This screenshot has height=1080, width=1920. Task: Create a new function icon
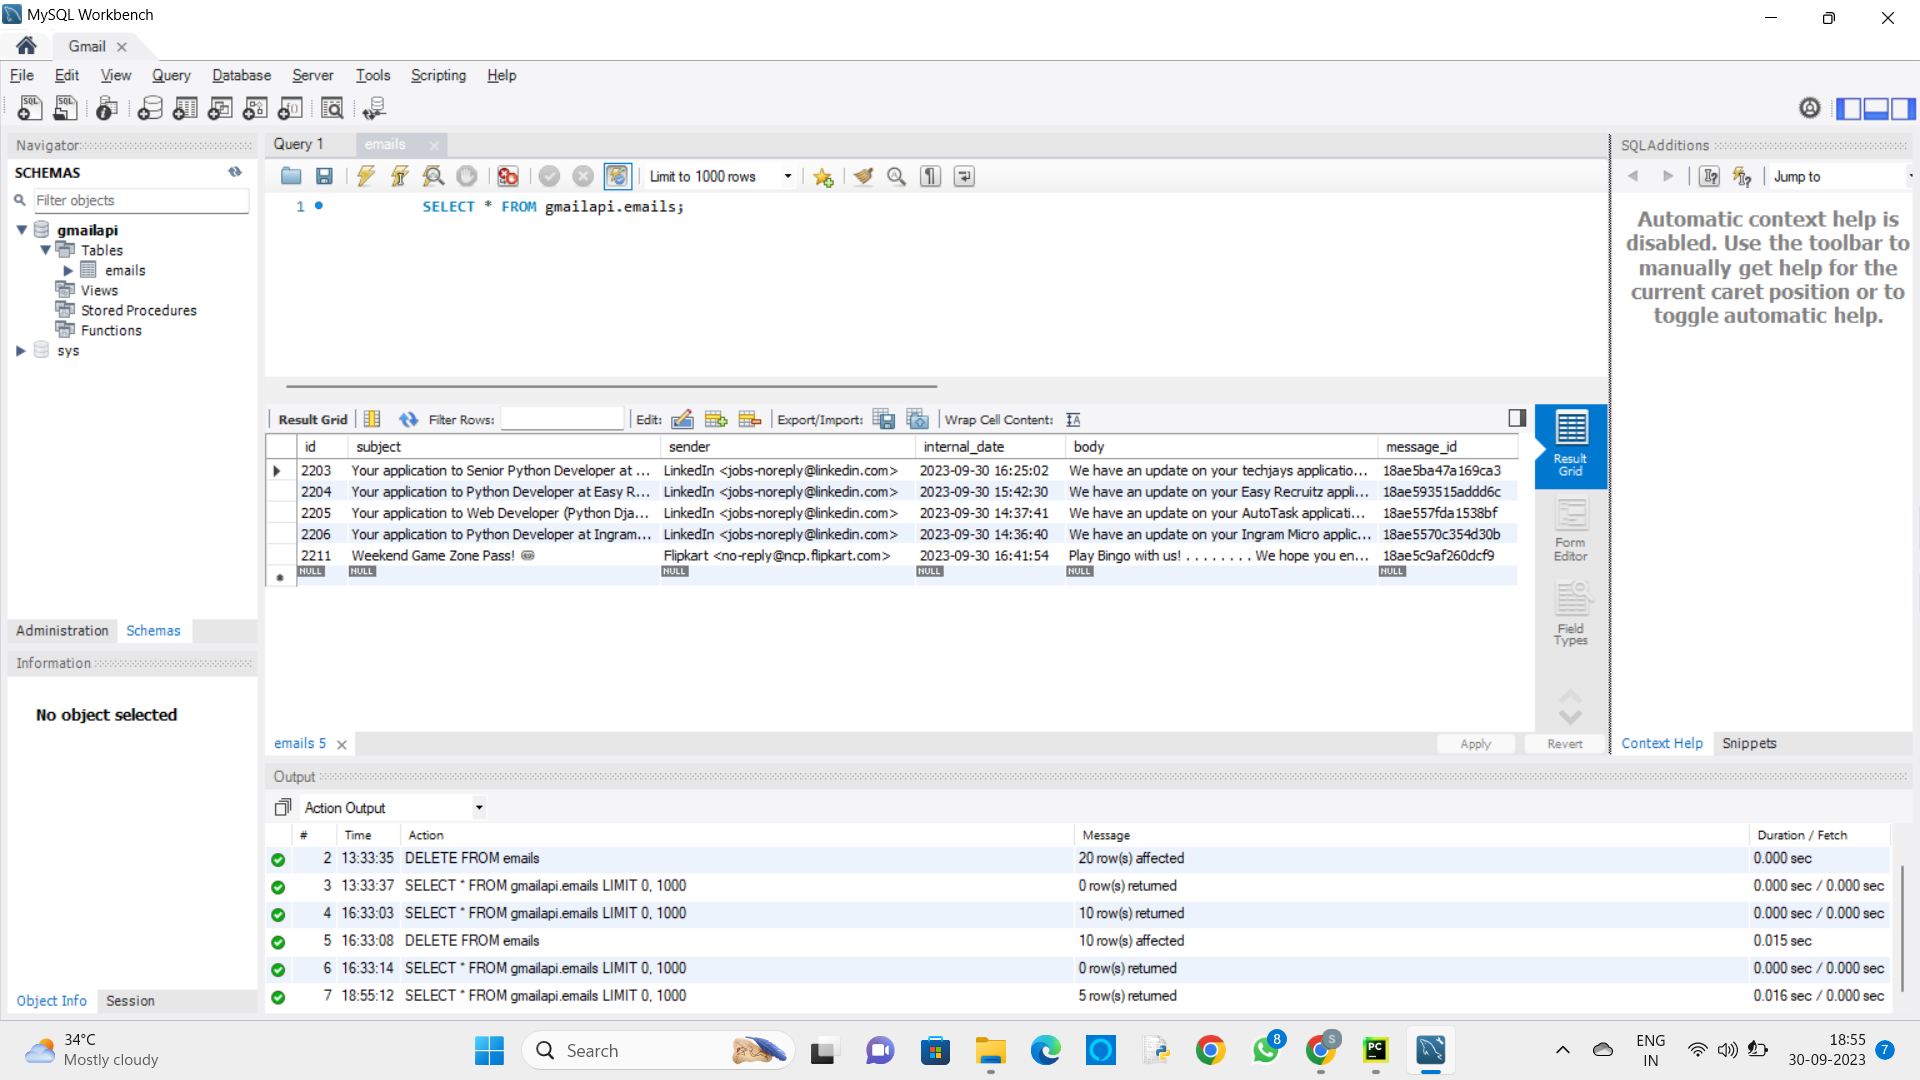pos(290,108)
